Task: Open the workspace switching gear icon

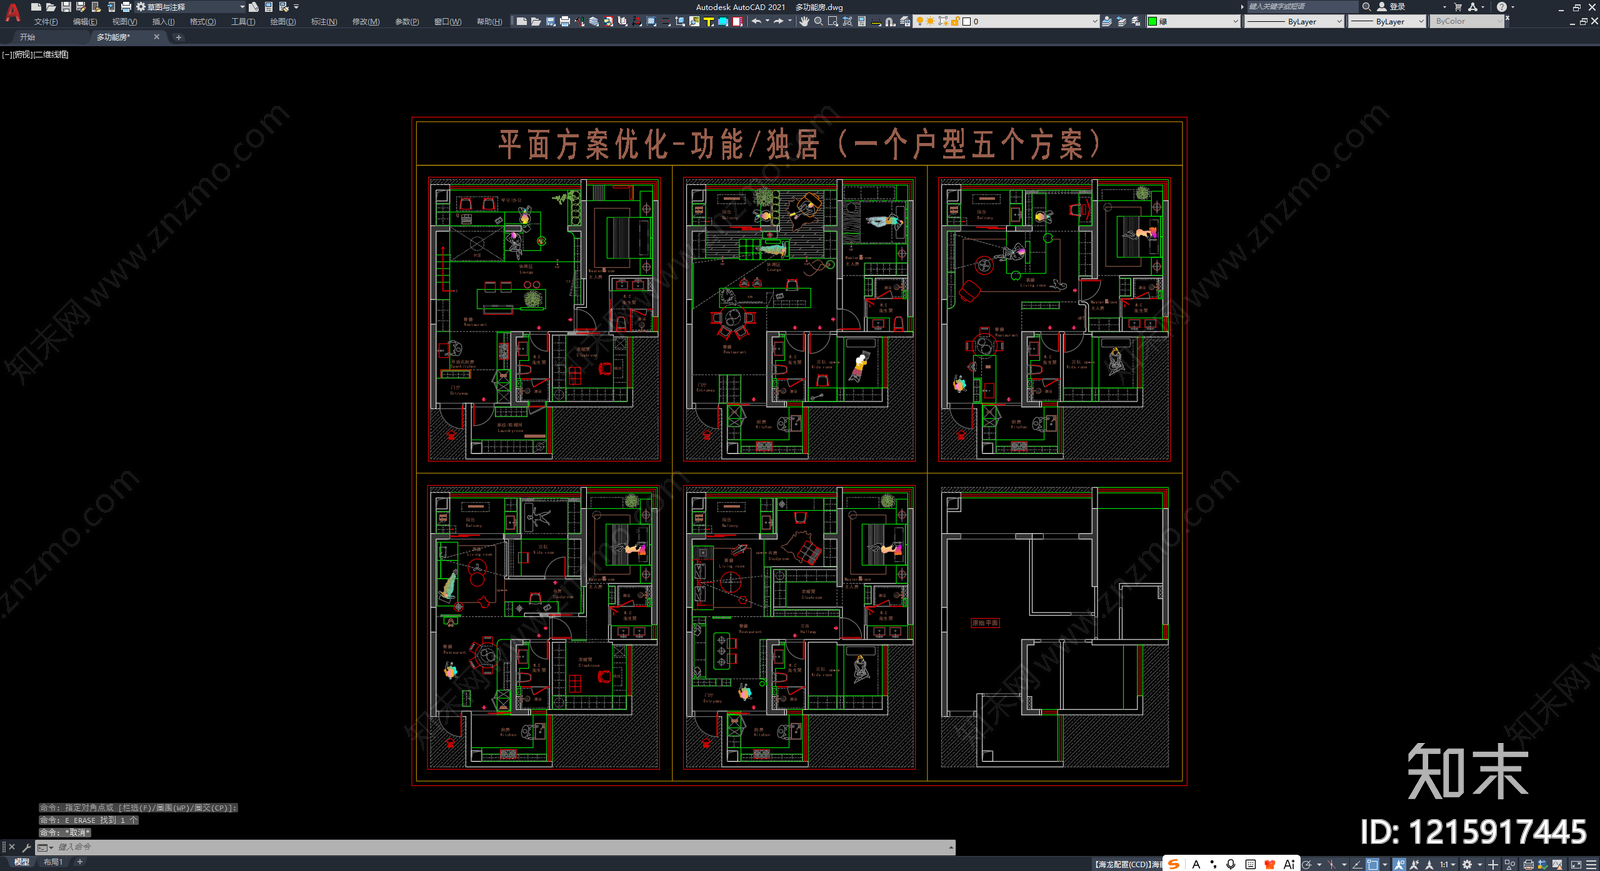Action: click(1467, 864)
